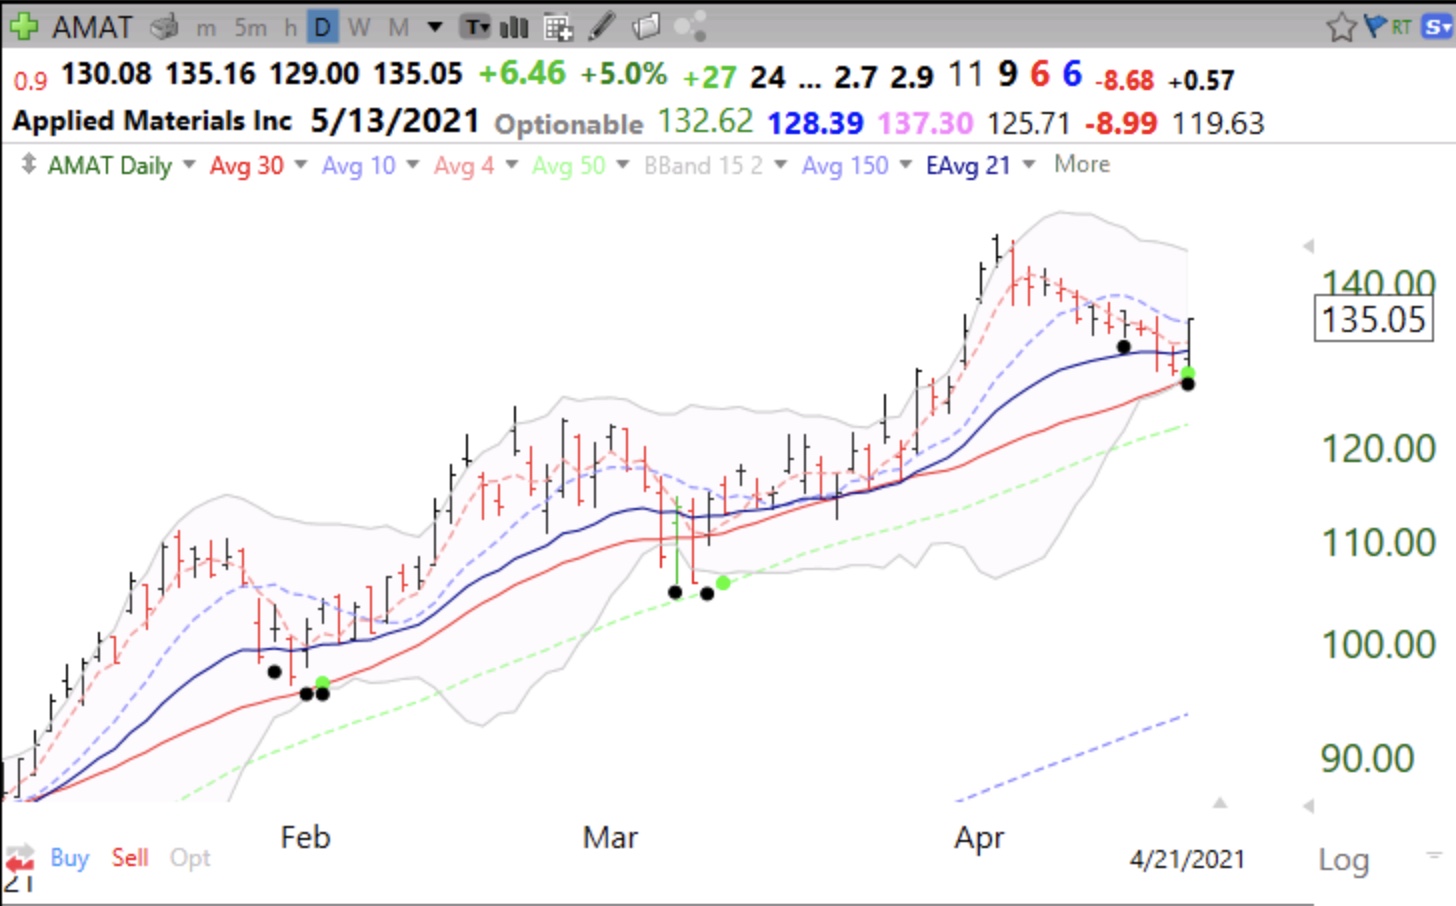The image size is (1456, 906).
Task: Expand the Avg 10 indicator dropdown
Action: 412,164
